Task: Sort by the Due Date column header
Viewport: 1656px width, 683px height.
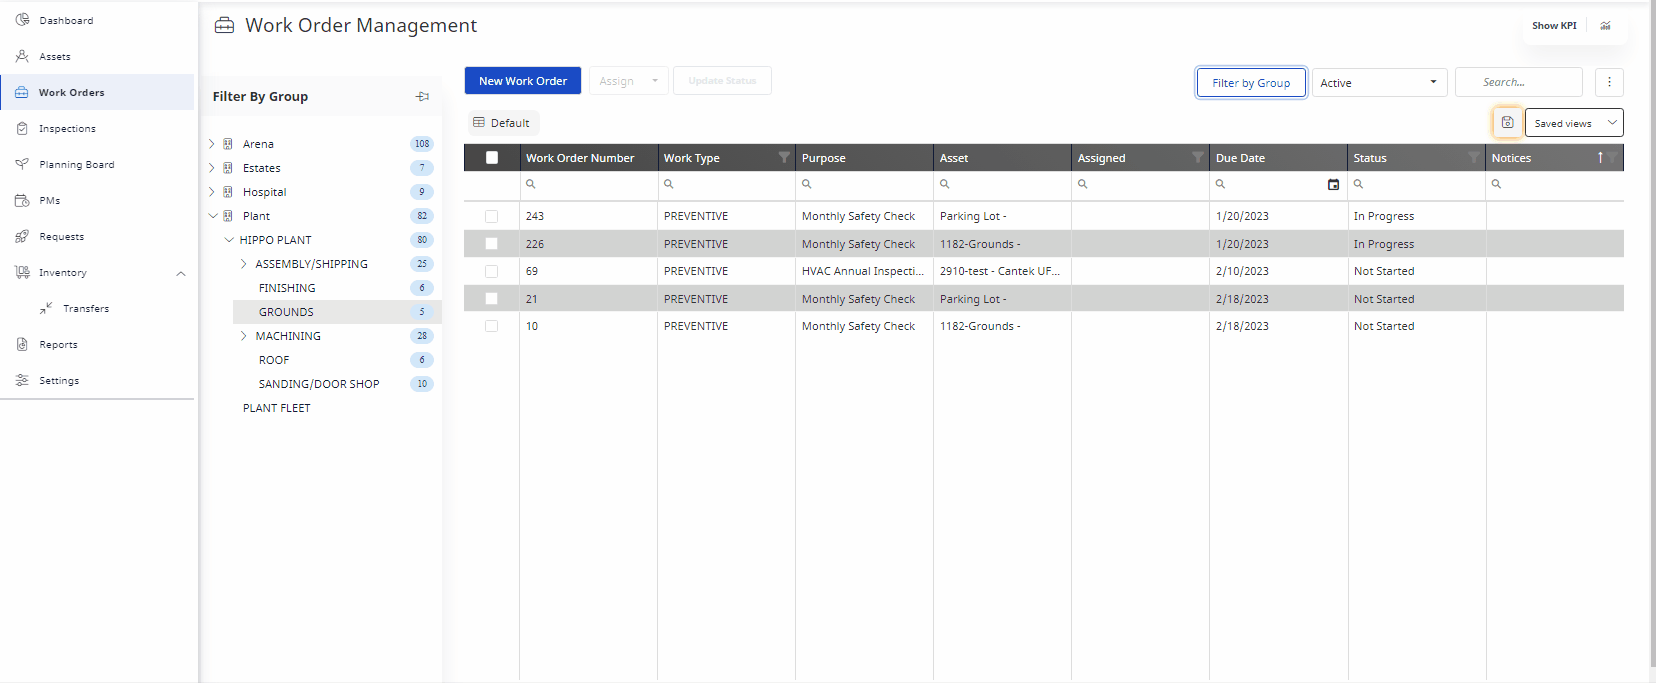Action: pos(1240,158)
